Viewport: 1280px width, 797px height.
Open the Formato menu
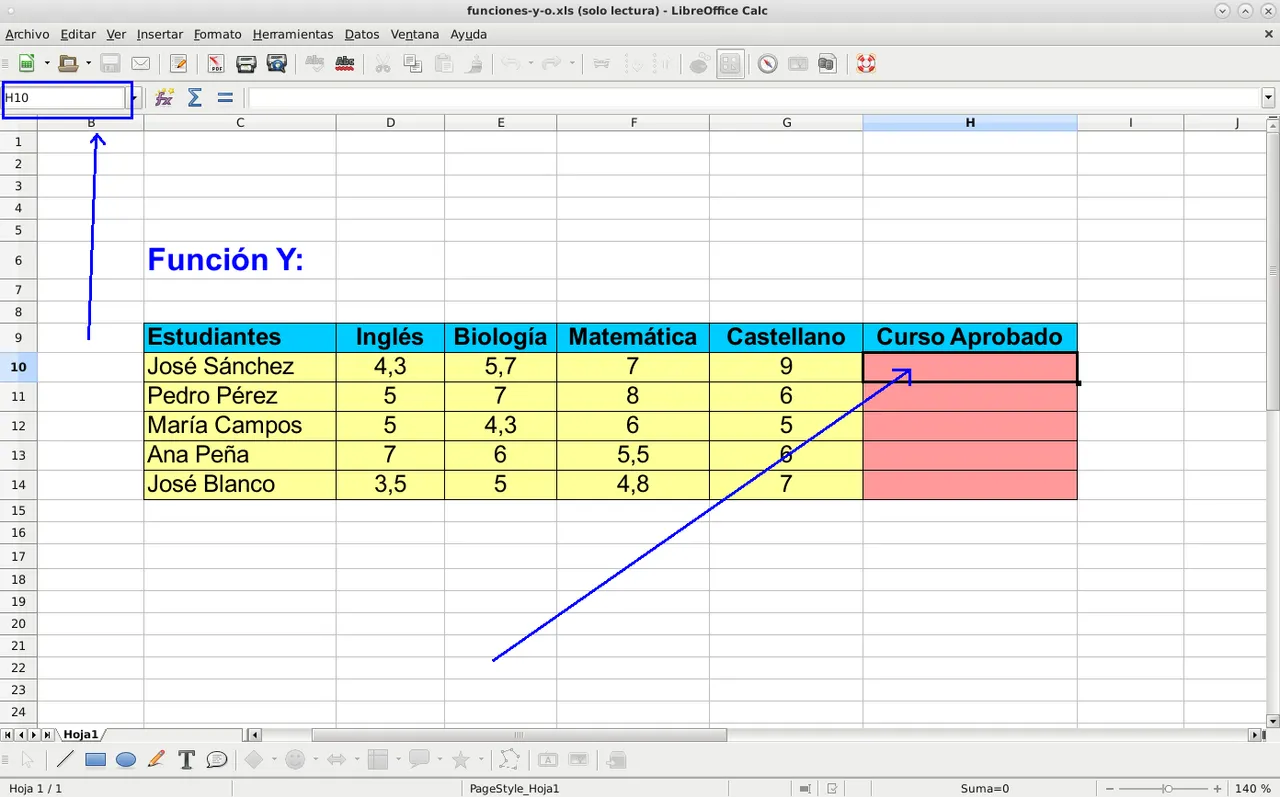217,34
